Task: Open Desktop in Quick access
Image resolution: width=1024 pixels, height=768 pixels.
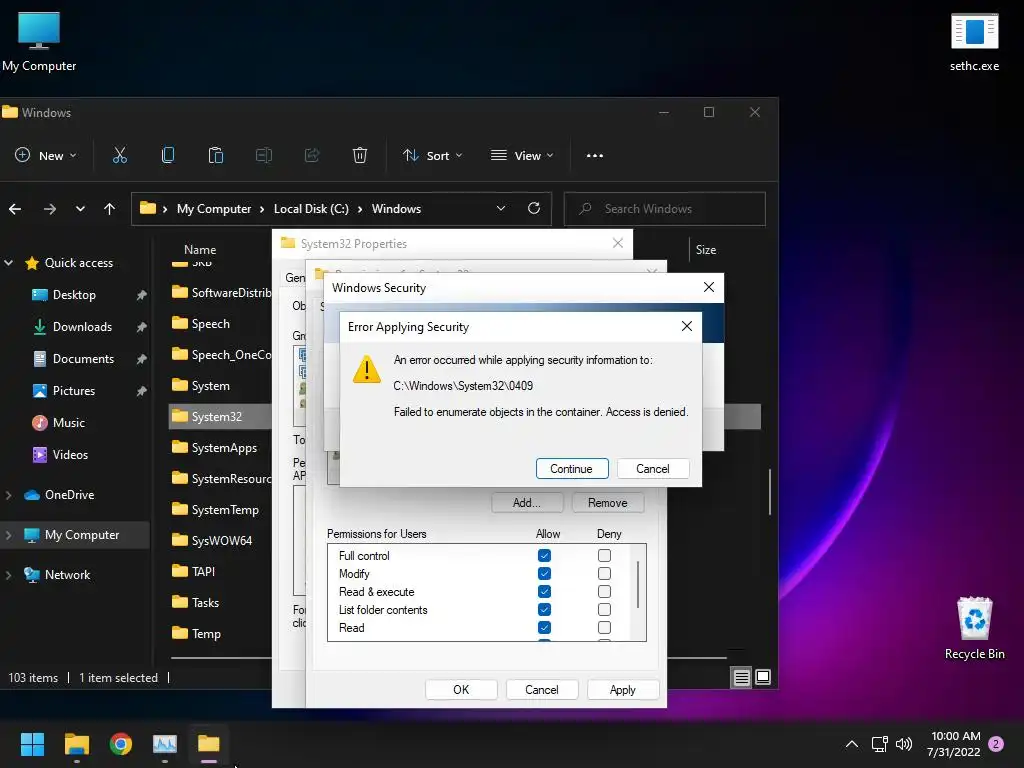Action: pyautogui.click(x=74, y=295)
